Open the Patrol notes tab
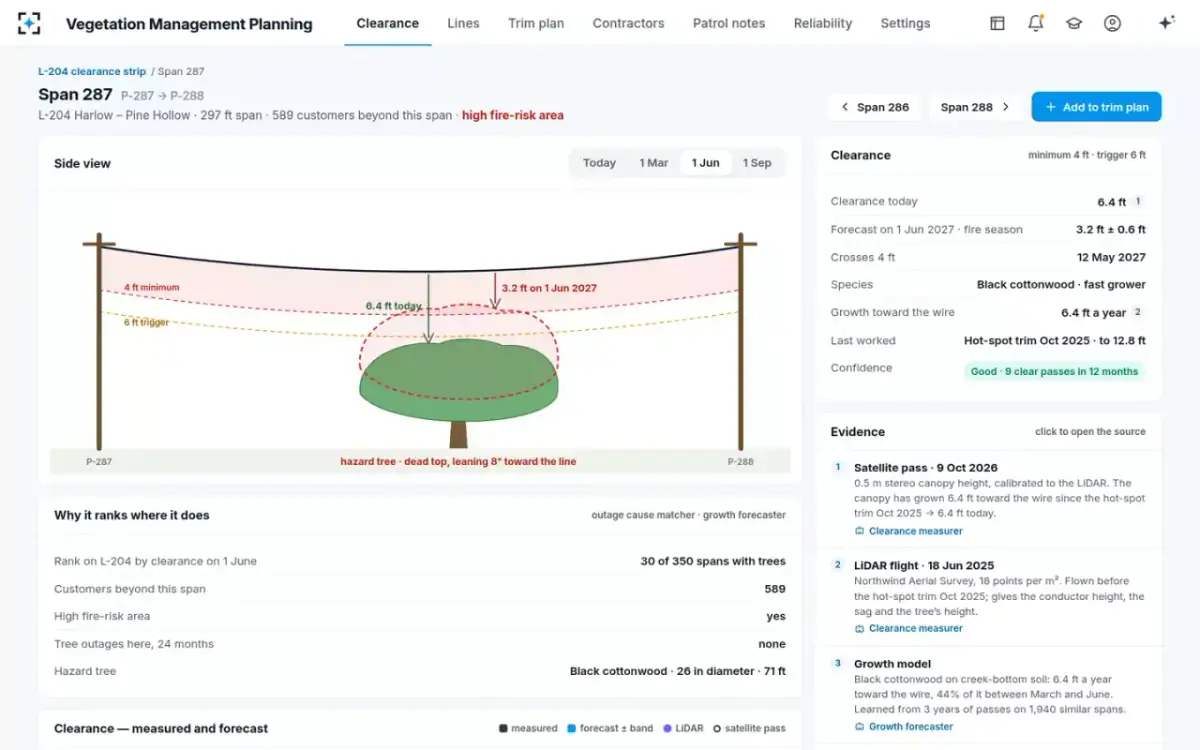 coord(729,23)
